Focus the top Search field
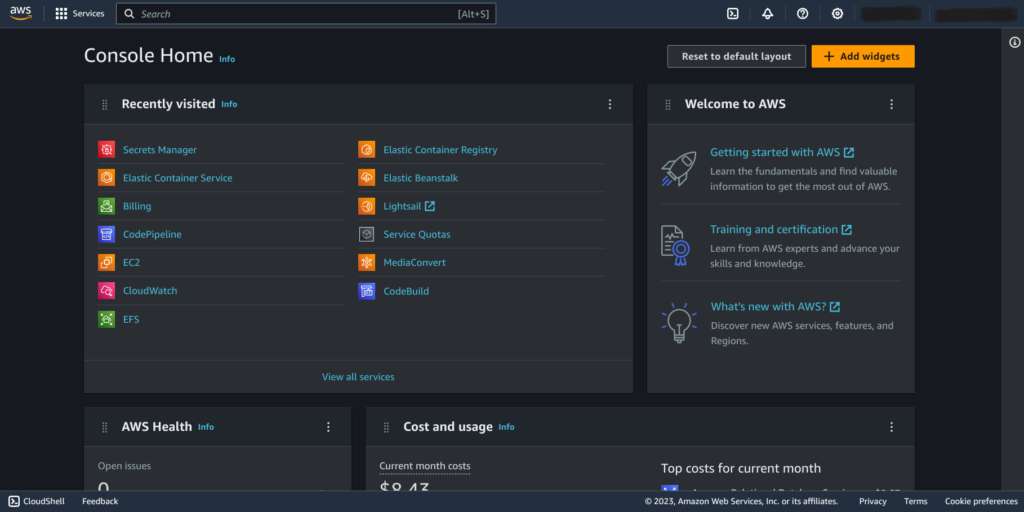 306,14
